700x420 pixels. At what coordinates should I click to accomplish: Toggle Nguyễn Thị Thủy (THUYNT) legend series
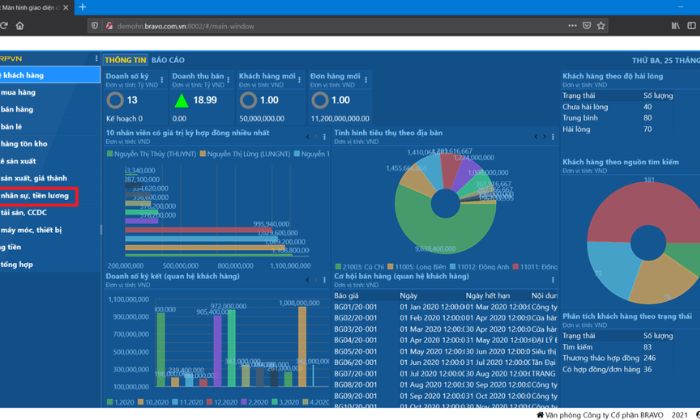pyautogui.click(x=151, y=154)
